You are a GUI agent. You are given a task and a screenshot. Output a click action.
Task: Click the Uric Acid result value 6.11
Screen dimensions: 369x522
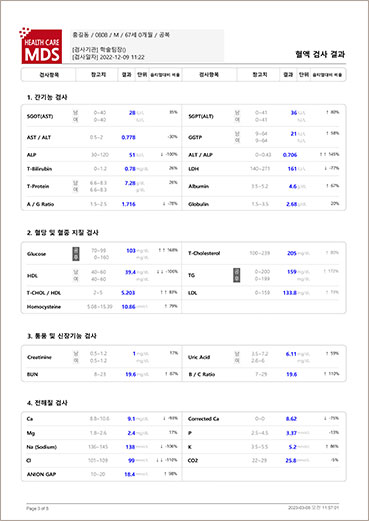[x=291, y=354]
